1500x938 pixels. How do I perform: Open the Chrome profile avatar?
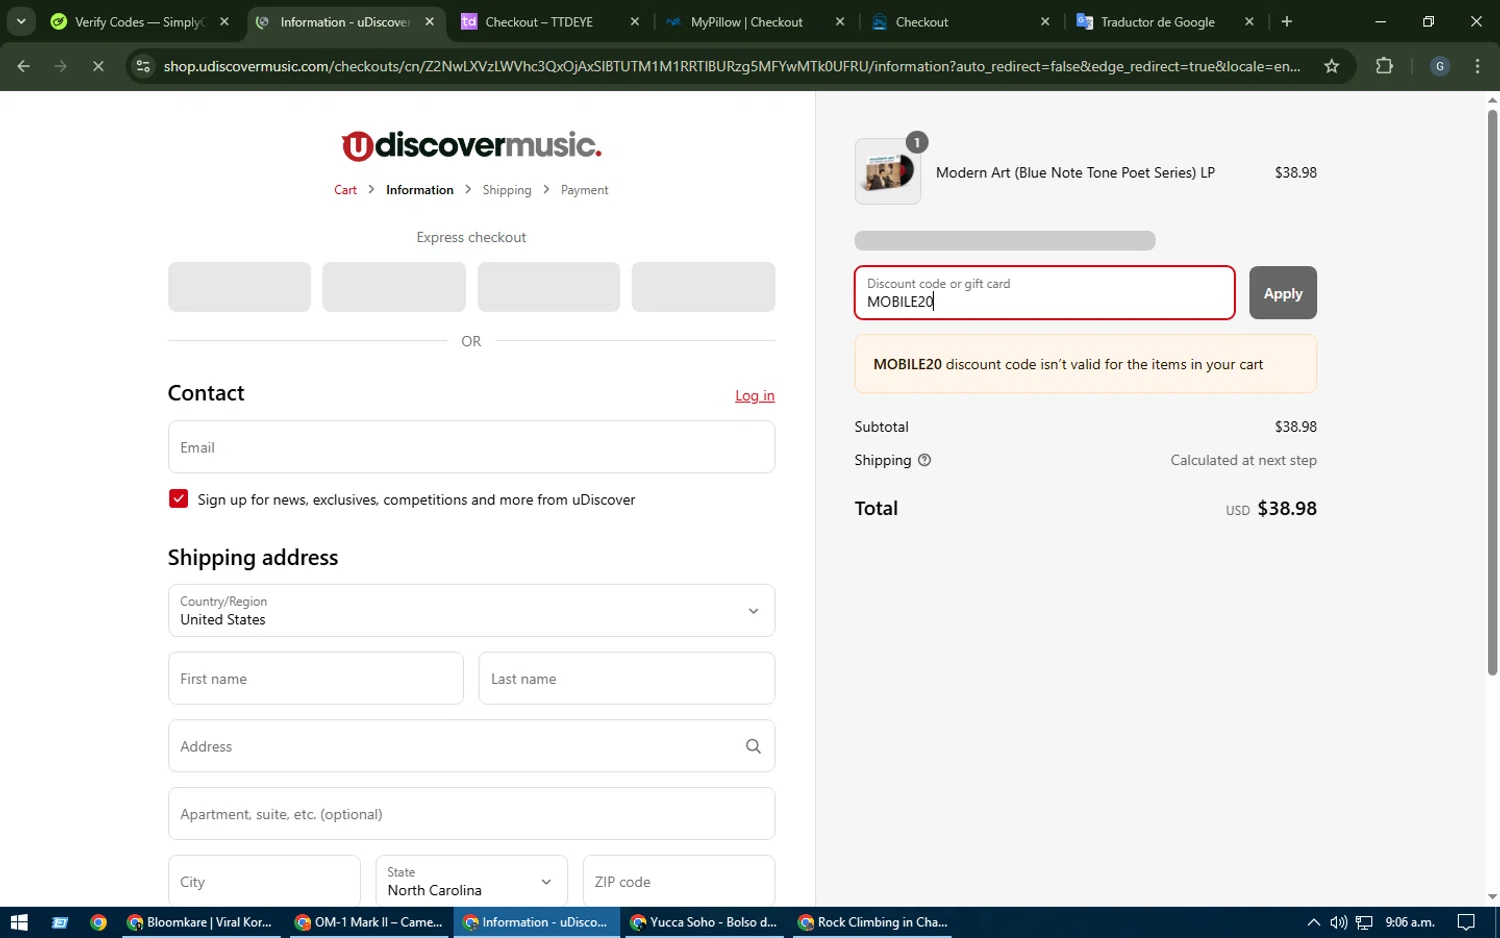(x=1440, y=66)
